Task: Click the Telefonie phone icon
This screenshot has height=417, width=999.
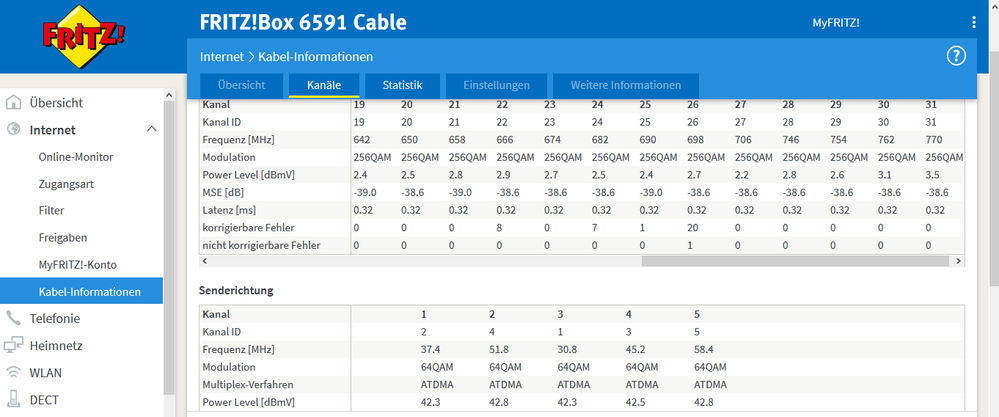Action: 14,319
